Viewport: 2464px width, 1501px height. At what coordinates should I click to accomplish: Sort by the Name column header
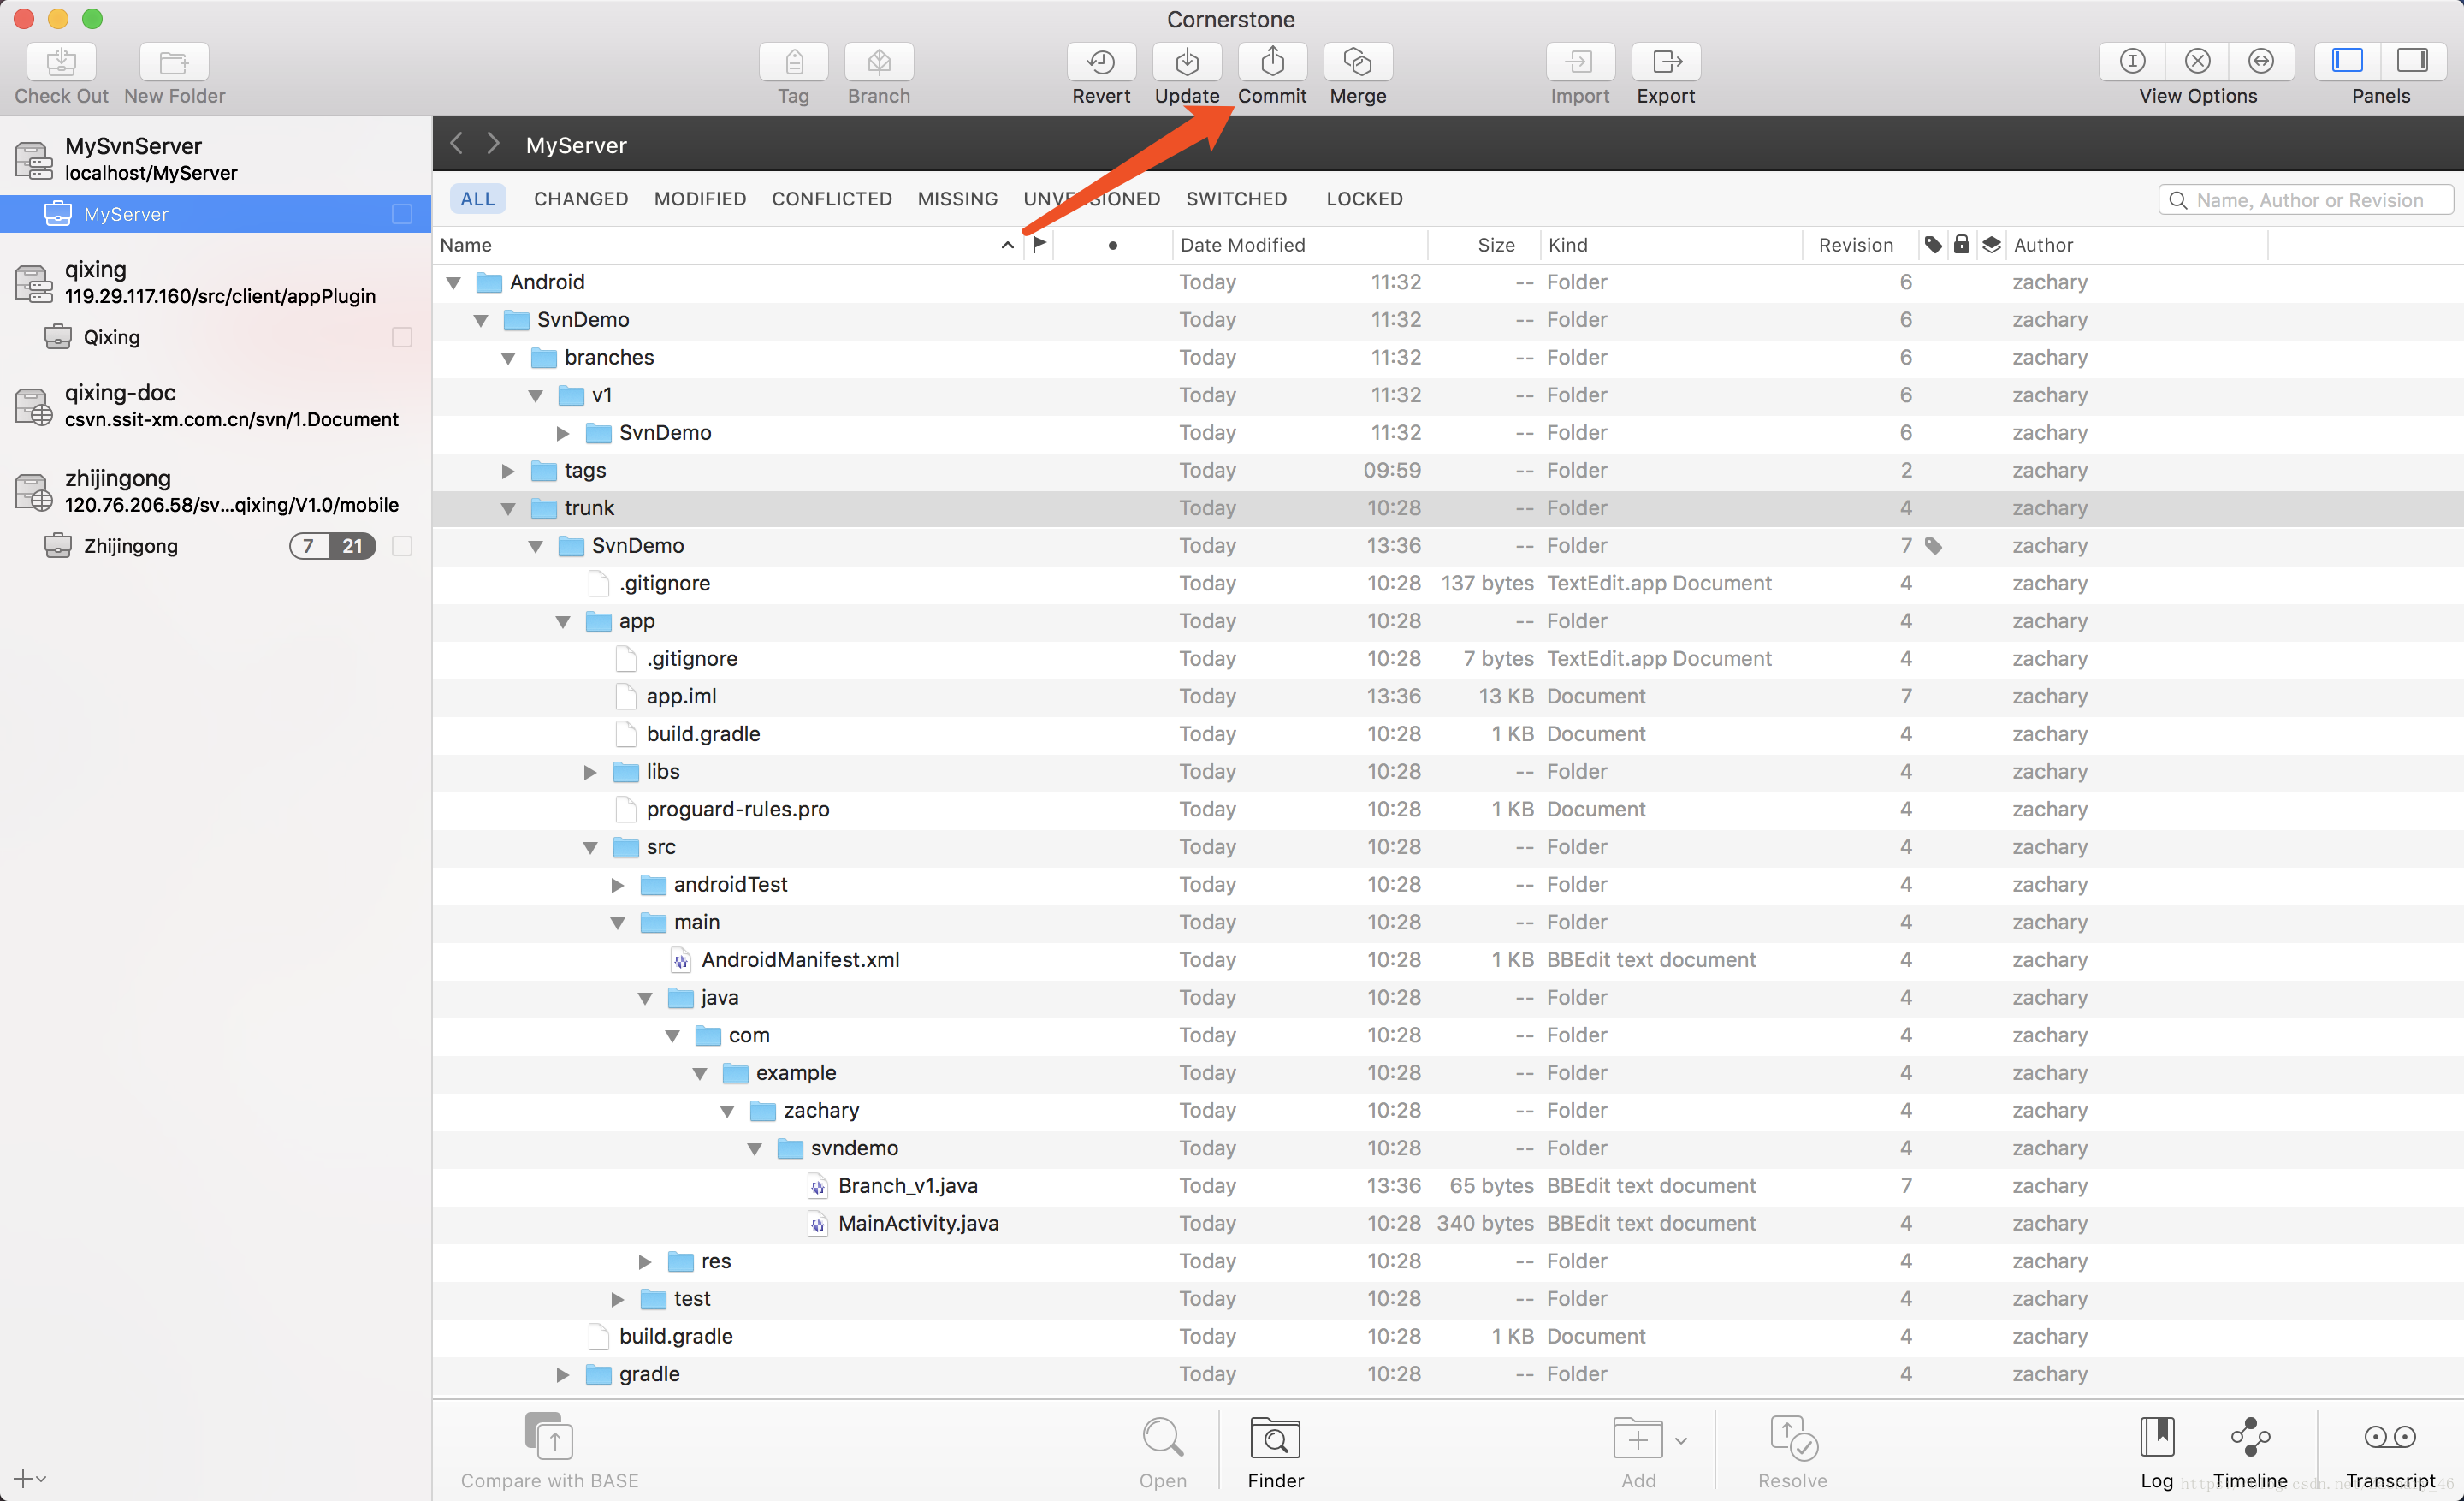(x=728, y=245)
